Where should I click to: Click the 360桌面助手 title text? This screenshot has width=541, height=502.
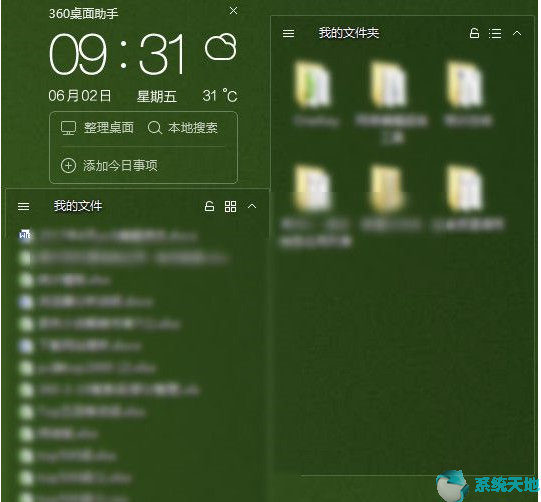tap(83, 13)
